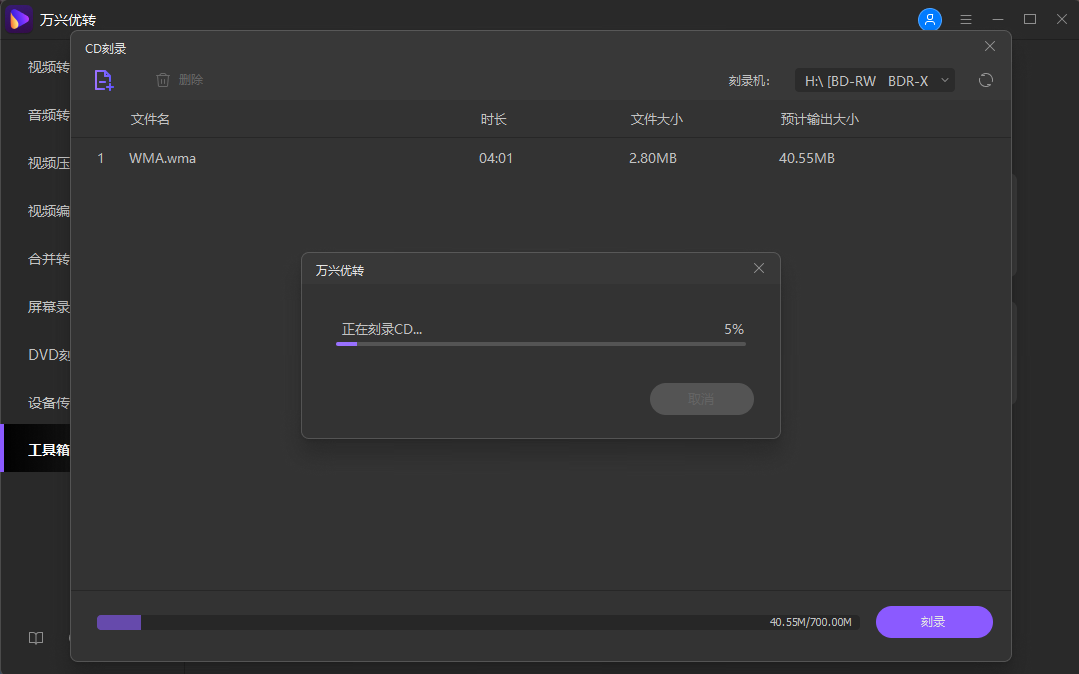
Task: Switch to 视频转换 in the sidebar
Action: pos(45,66)
